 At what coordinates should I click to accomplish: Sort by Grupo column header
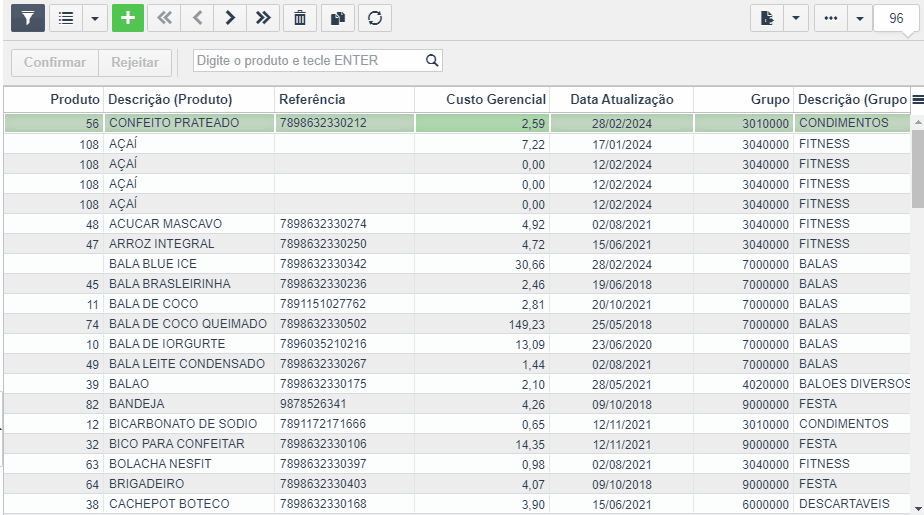(744, 99)
